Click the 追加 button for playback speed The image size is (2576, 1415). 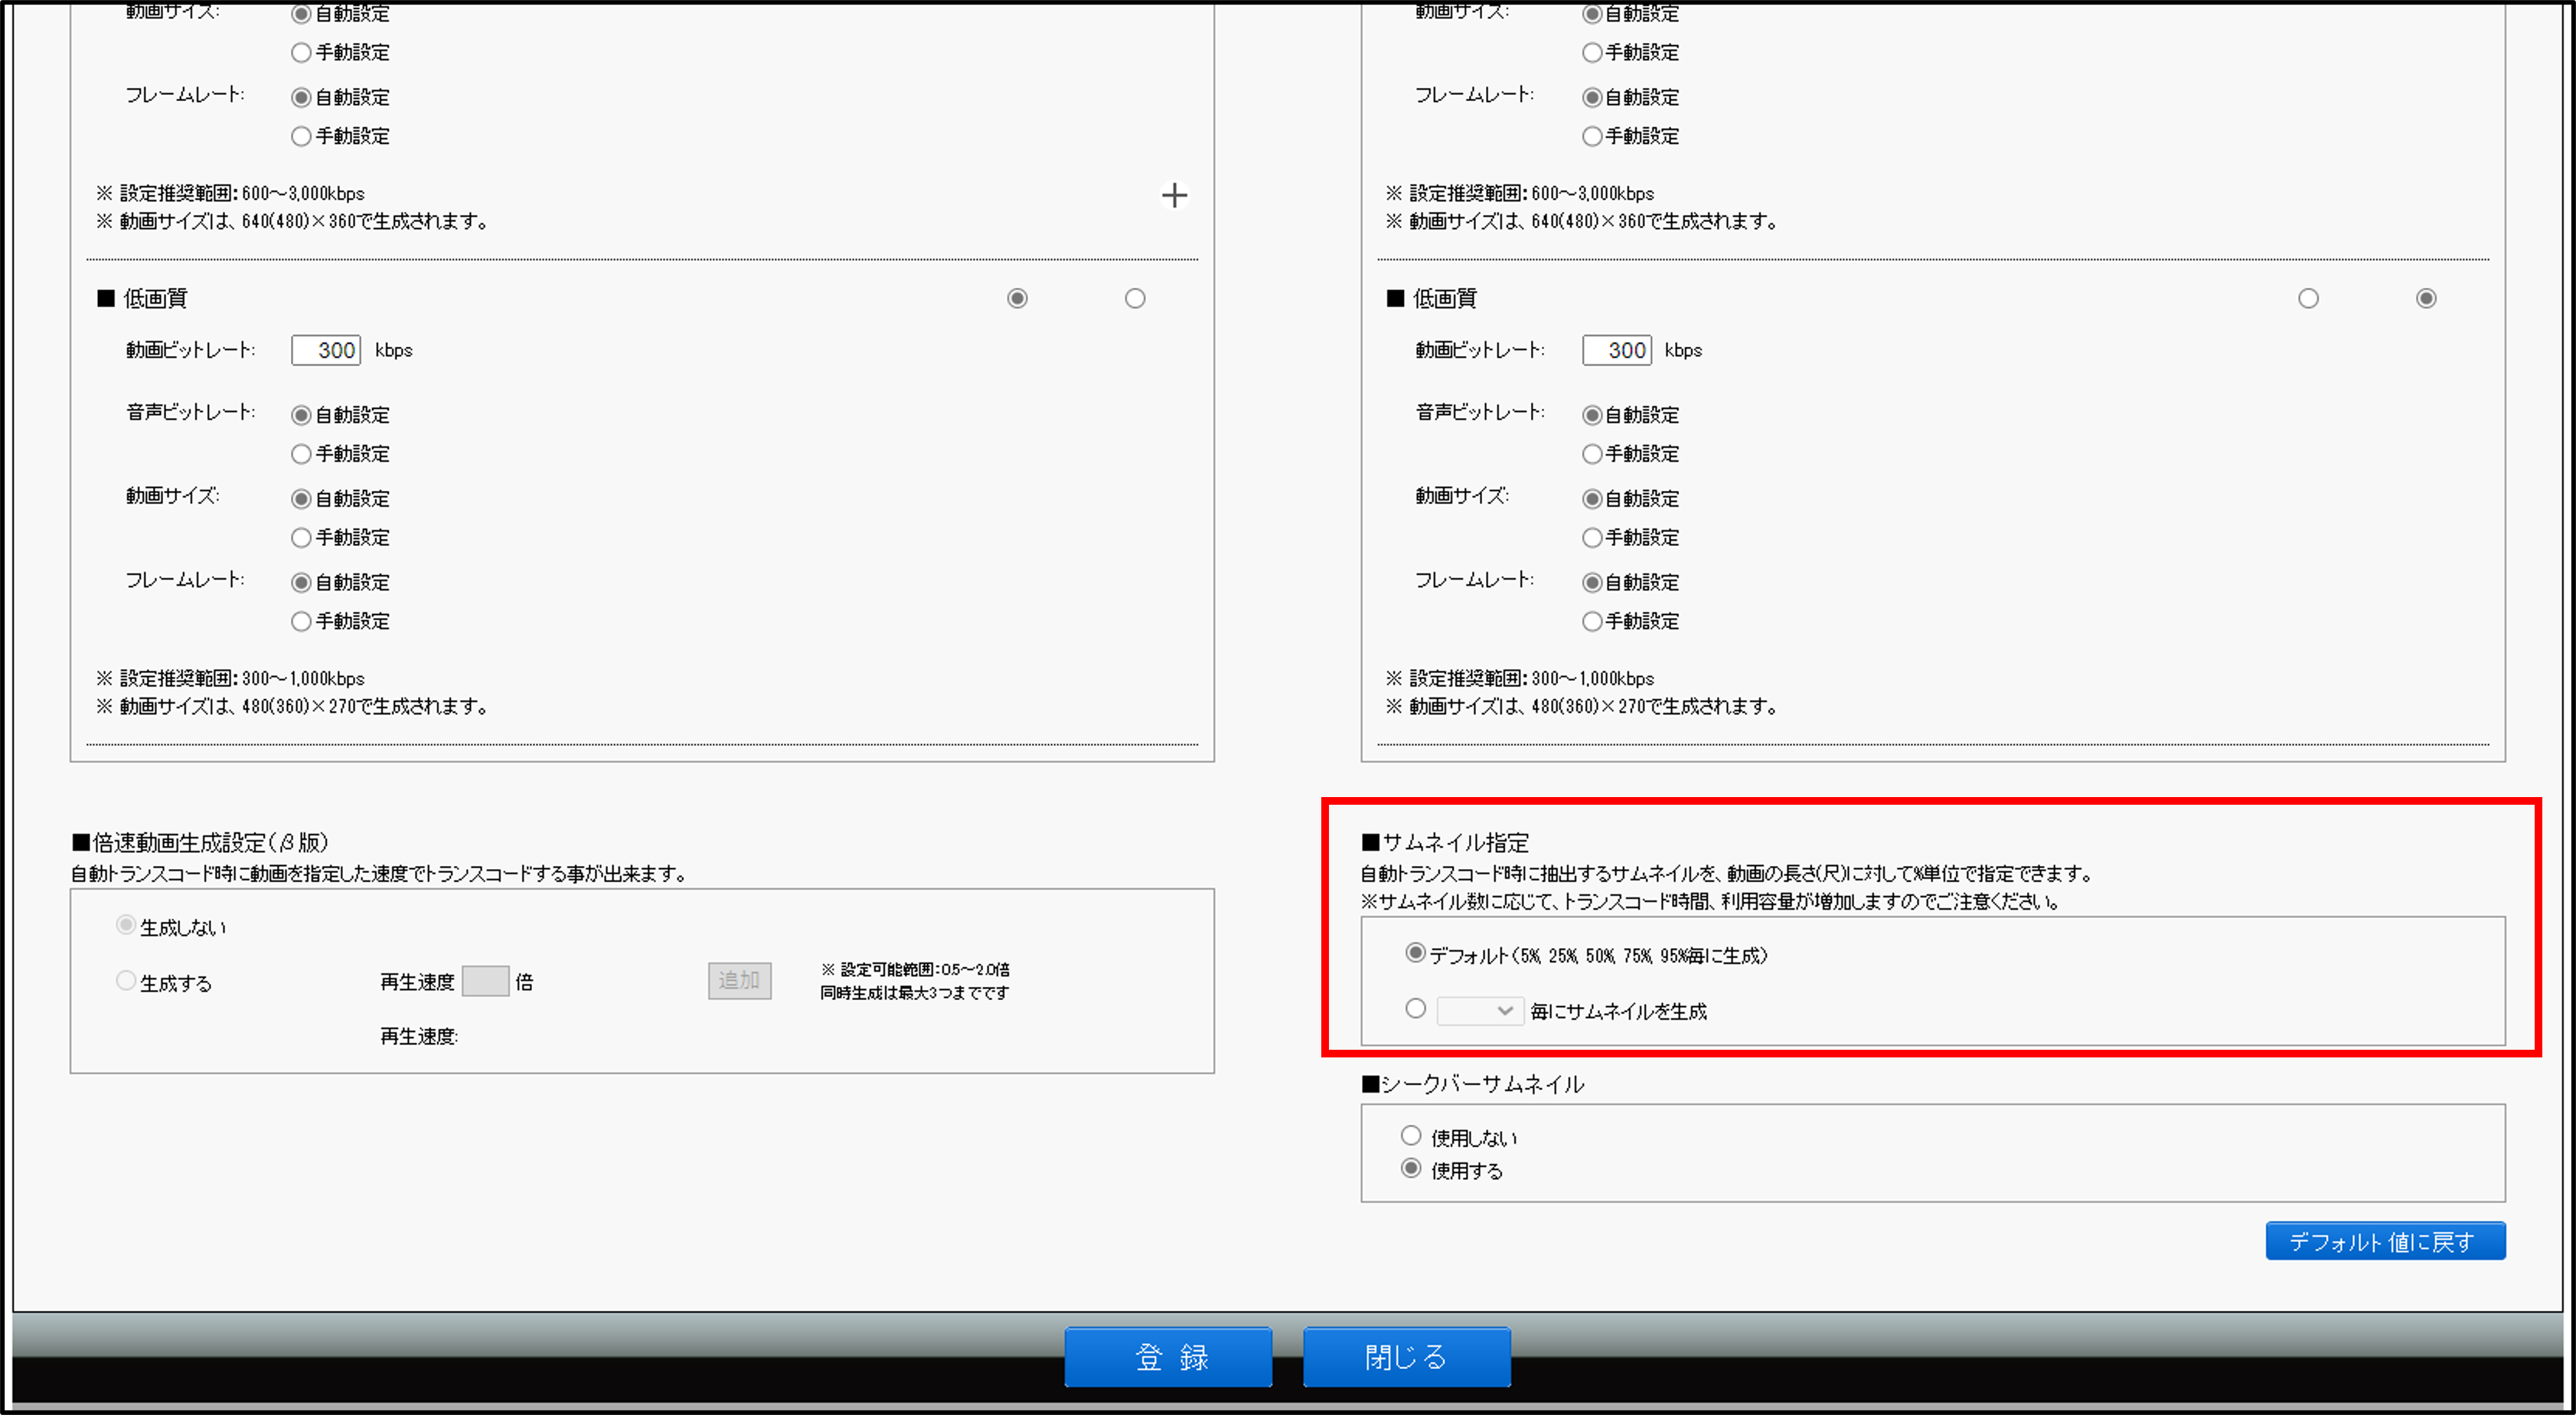click(x=739, y=981)
